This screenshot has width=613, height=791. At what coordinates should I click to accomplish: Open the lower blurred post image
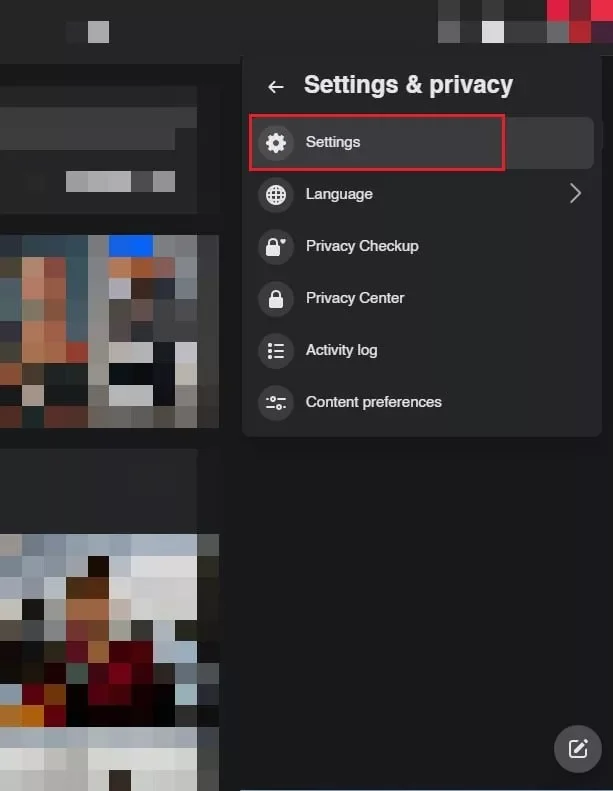pyautogui.click(x=108, y=660)
